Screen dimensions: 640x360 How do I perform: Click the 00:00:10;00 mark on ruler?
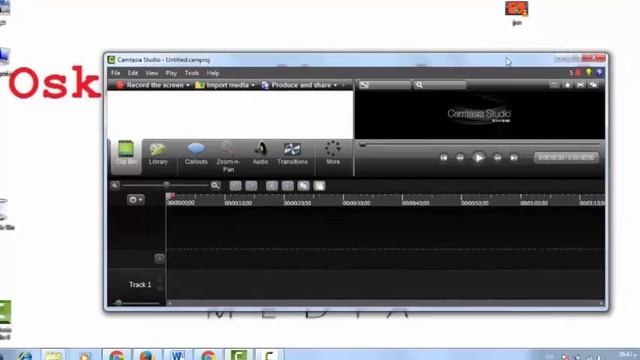[x=238, y=203]
